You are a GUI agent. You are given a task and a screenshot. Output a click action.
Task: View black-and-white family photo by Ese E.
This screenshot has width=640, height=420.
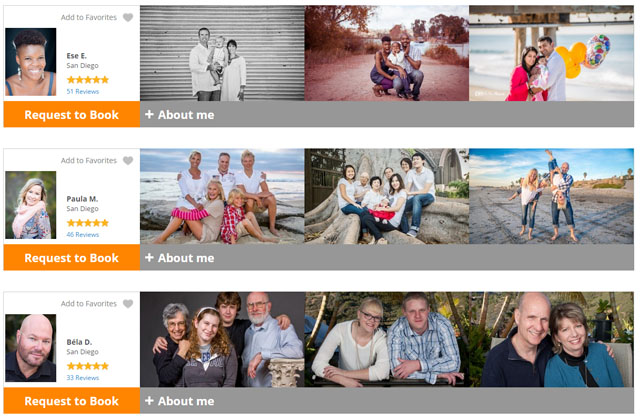[x=222, y=53]
